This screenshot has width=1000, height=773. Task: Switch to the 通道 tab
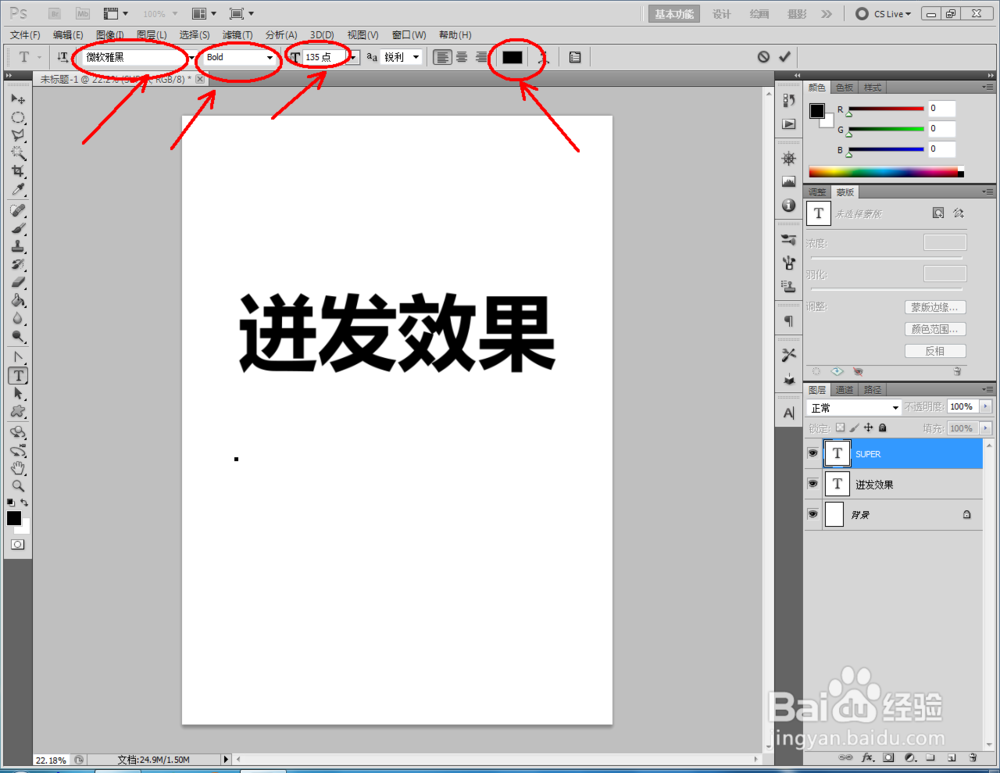[844, 390]
